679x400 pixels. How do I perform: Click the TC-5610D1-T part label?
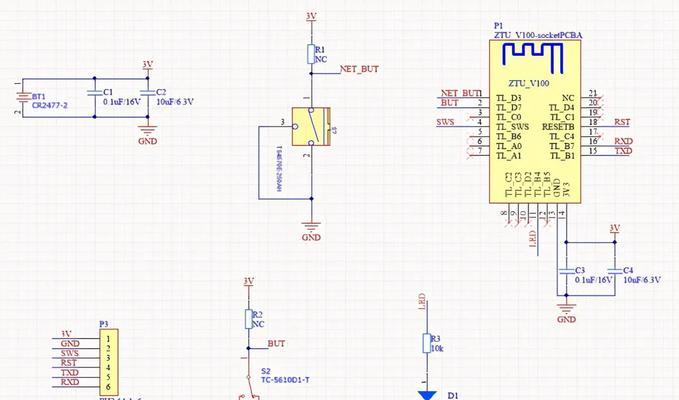pyautogui.click(x=285, y=380)
